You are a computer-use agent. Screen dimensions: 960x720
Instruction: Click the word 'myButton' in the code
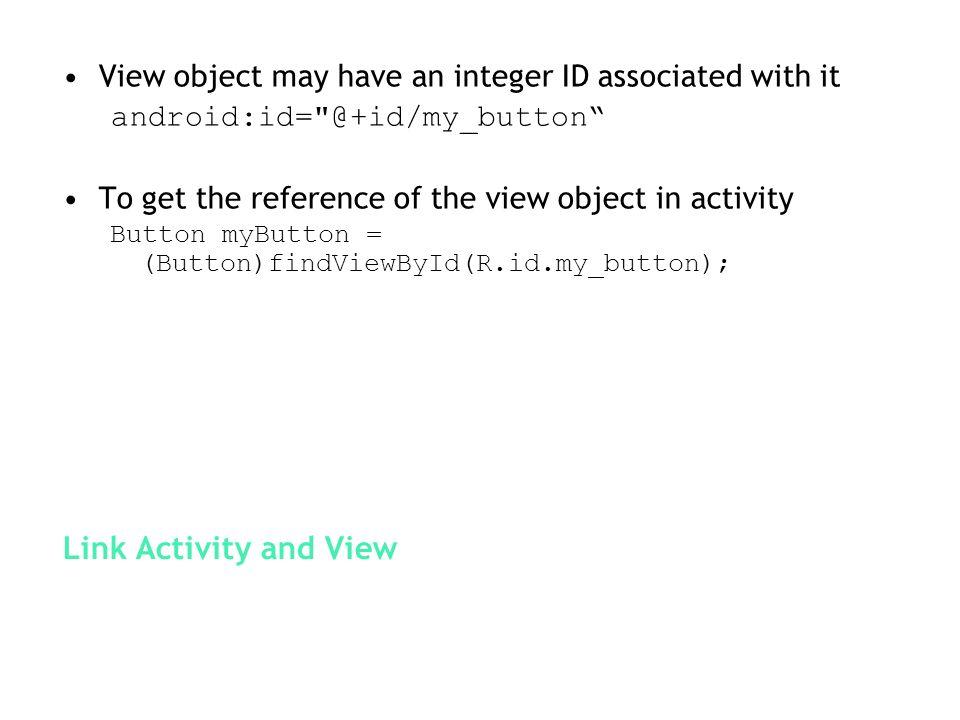[285, 236]
